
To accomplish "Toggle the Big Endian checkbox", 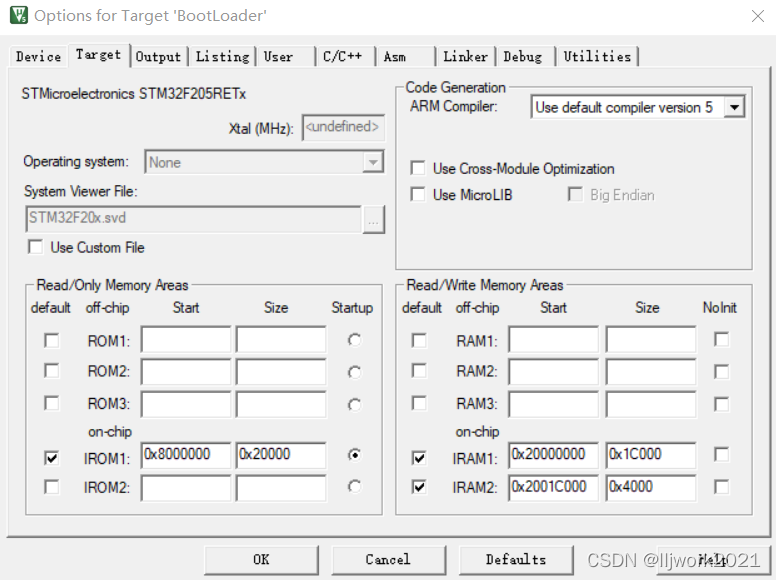I will (x=575, y=194).
